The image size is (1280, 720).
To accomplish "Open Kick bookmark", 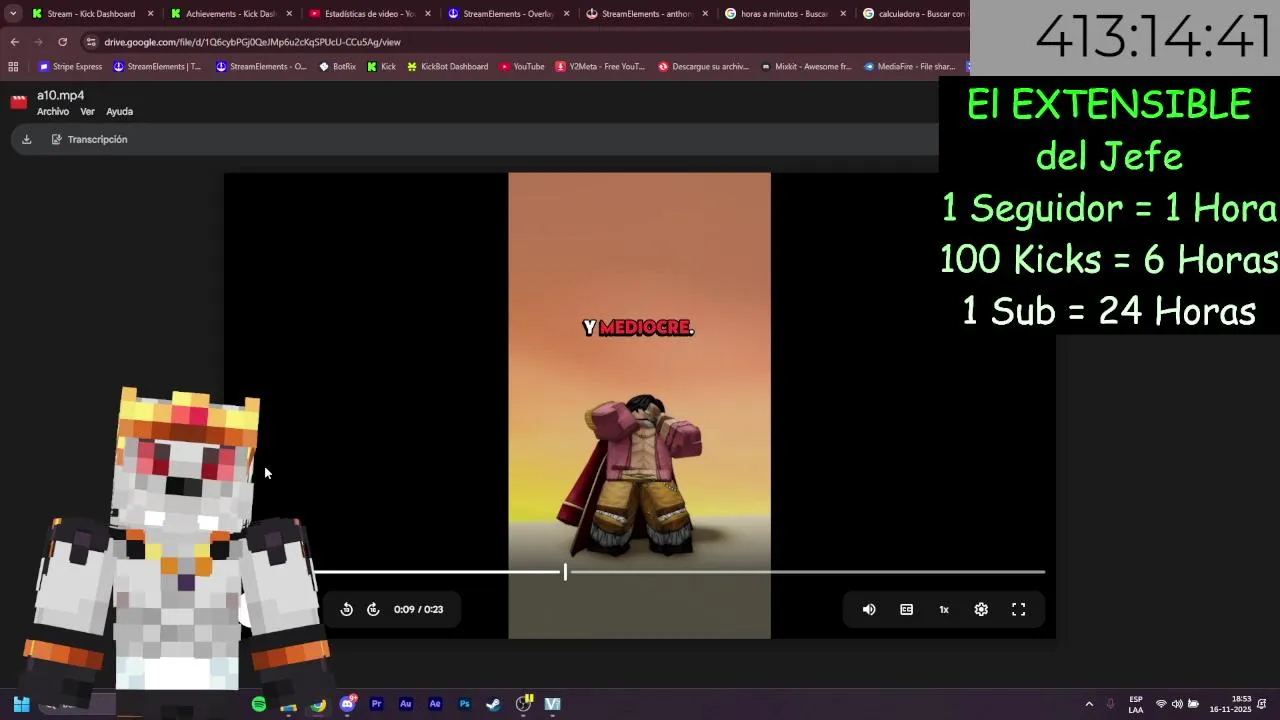I will tap(382, 67).
